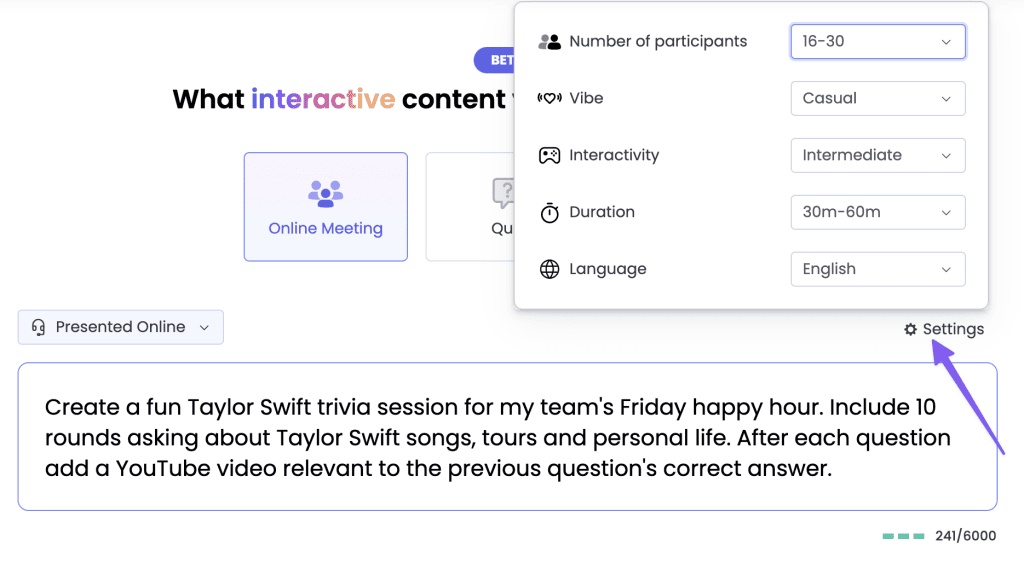The image size is (1024, 569).
Task: Click the headset icon beside Presented Online
Action: tap(39, 327)
